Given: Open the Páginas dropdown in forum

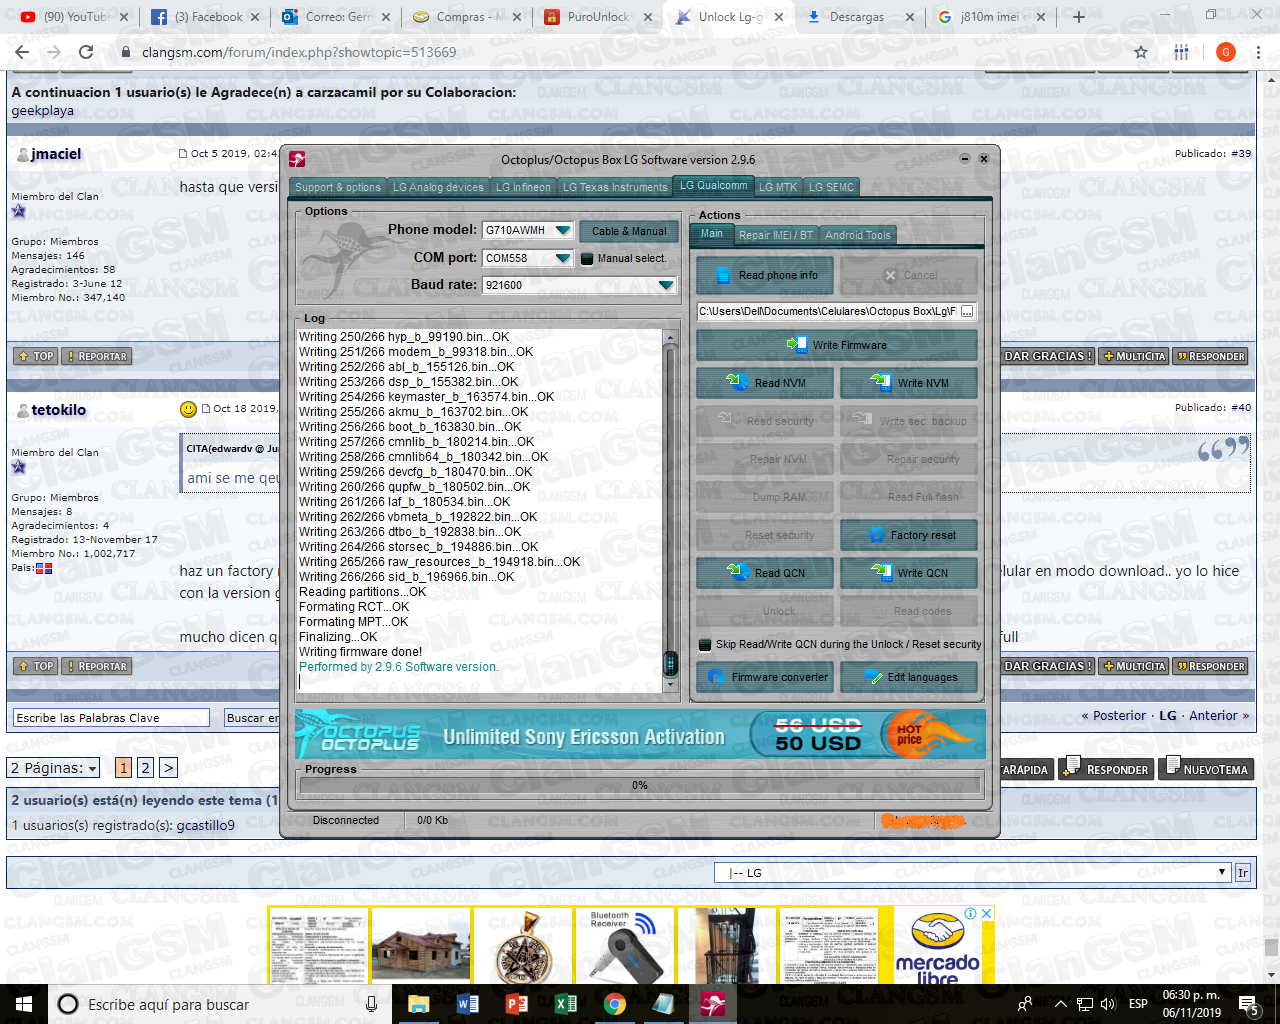Looking at the screenshot, I should coord(55,768).
